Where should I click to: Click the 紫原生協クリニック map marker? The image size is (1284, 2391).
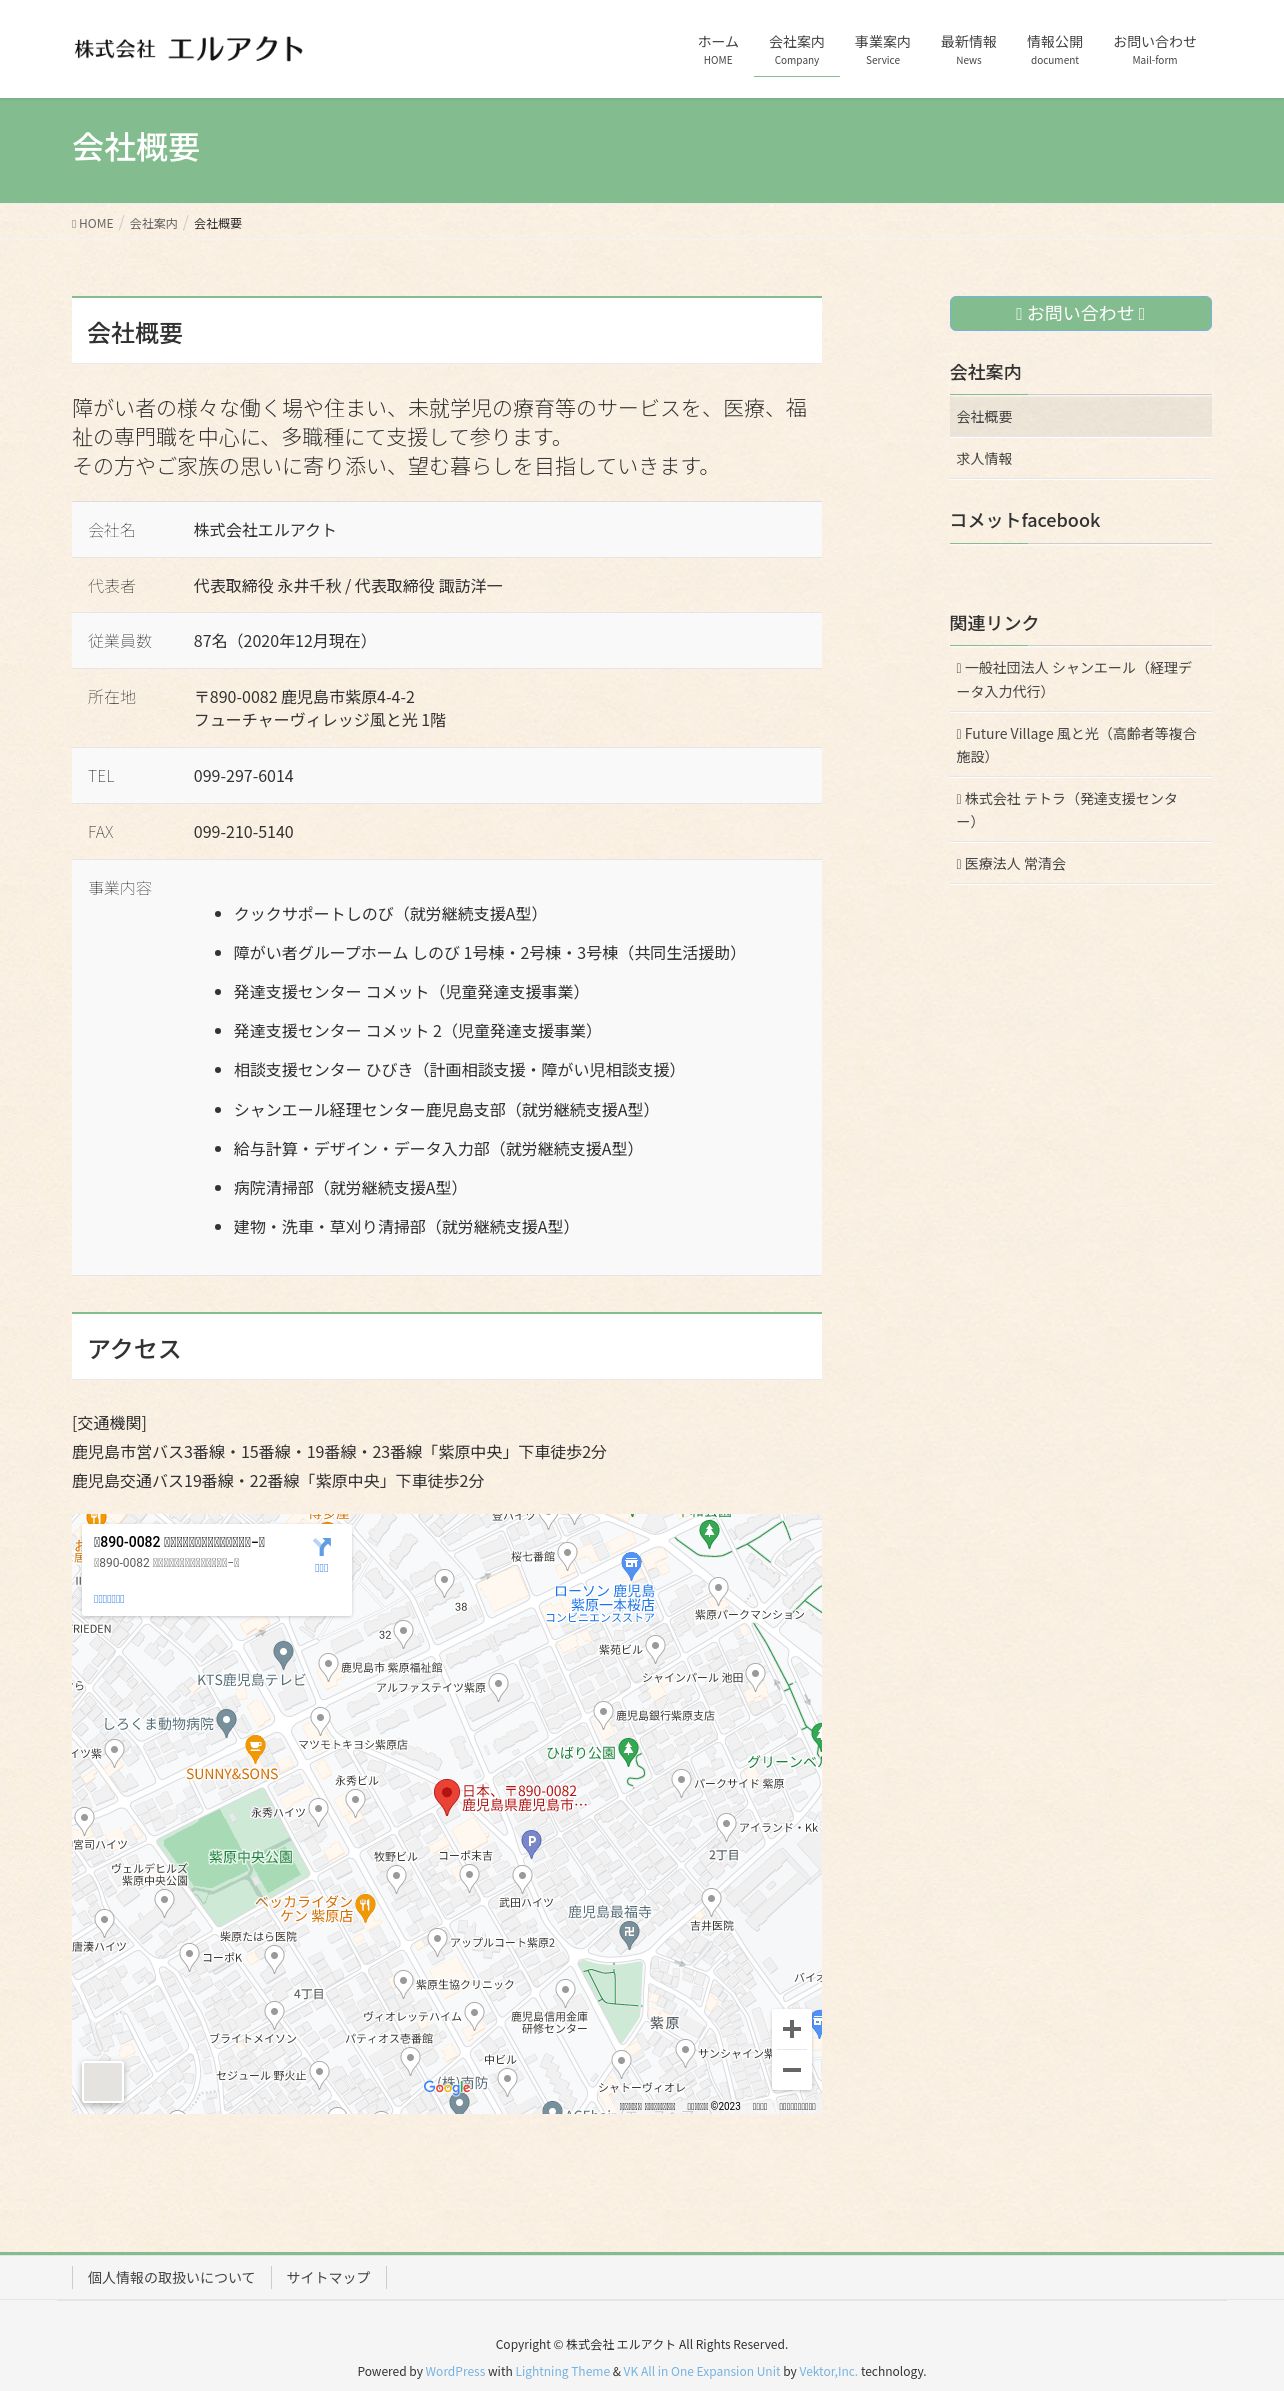click(x=403, y=1983)
